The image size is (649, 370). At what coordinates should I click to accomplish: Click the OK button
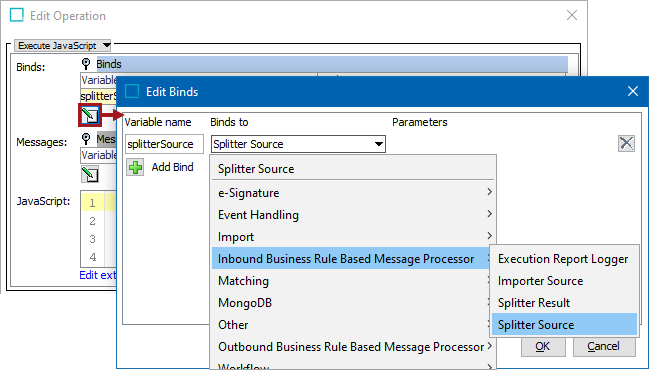543,346
